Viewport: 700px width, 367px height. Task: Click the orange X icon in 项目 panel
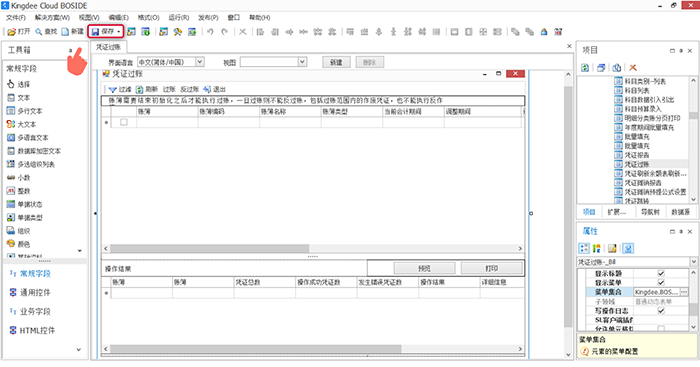point(633,68)
